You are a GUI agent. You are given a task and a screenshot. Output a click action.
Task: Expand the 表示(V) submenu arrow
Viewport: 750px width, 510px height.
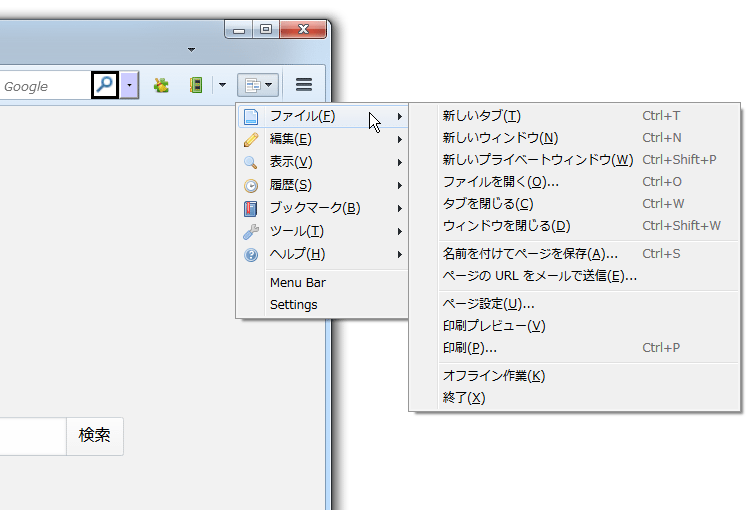(x=399, y=162)
